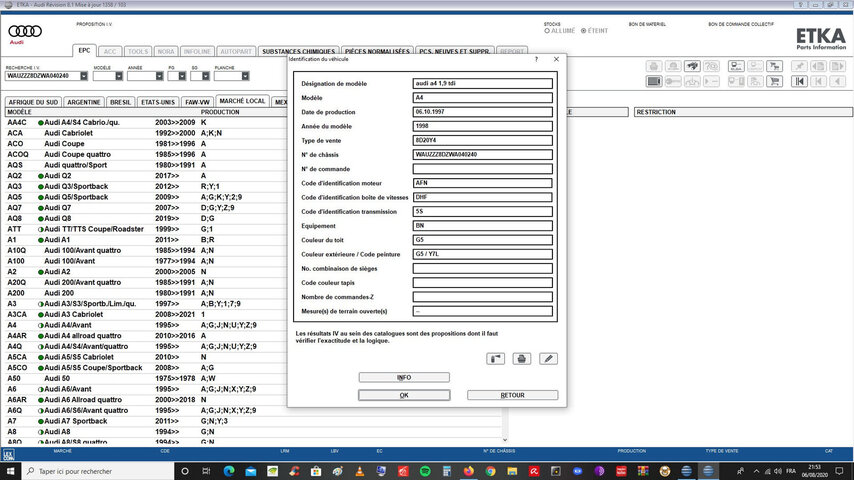Open Firefox from the taskbar

point(468,471)
